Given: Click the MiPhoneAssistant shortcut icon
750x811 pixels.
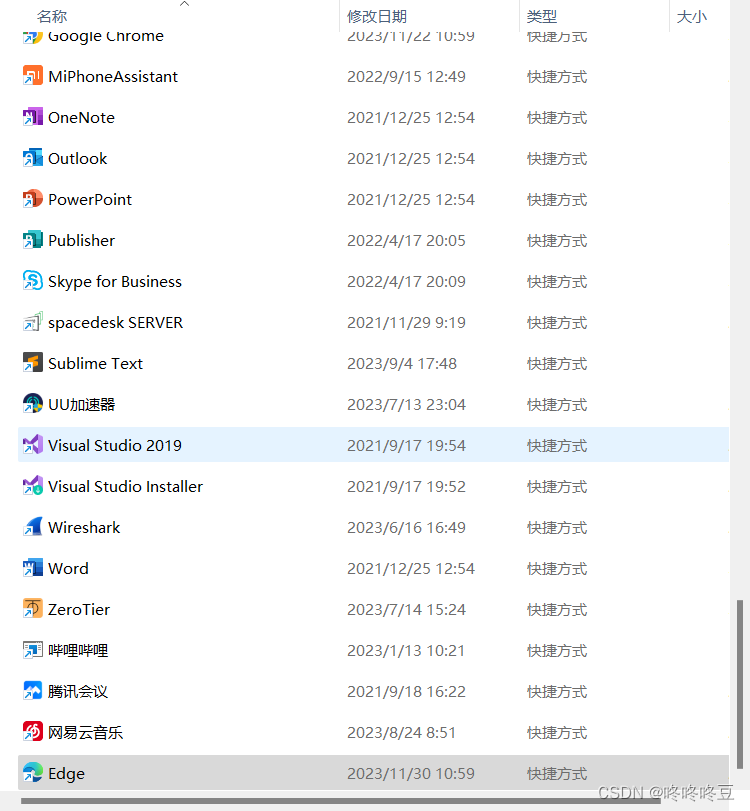Looking at the screenshot, I should (33, 76).
